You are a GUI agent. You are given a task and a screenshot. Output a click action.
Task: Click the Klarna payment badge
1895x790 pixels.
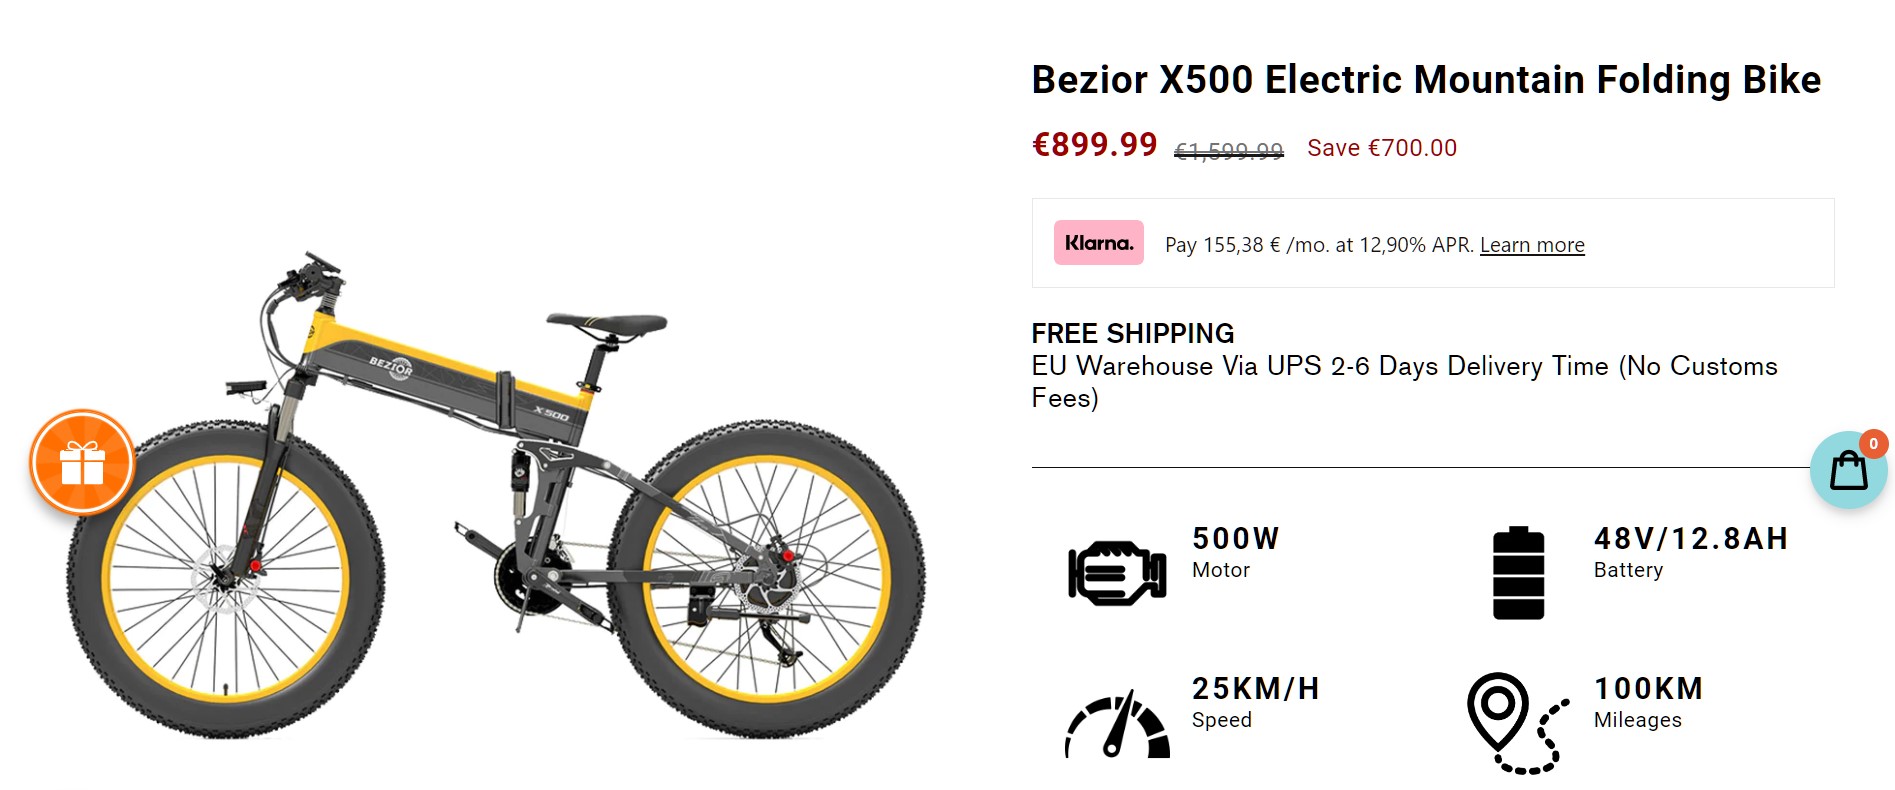point(1099,241)
